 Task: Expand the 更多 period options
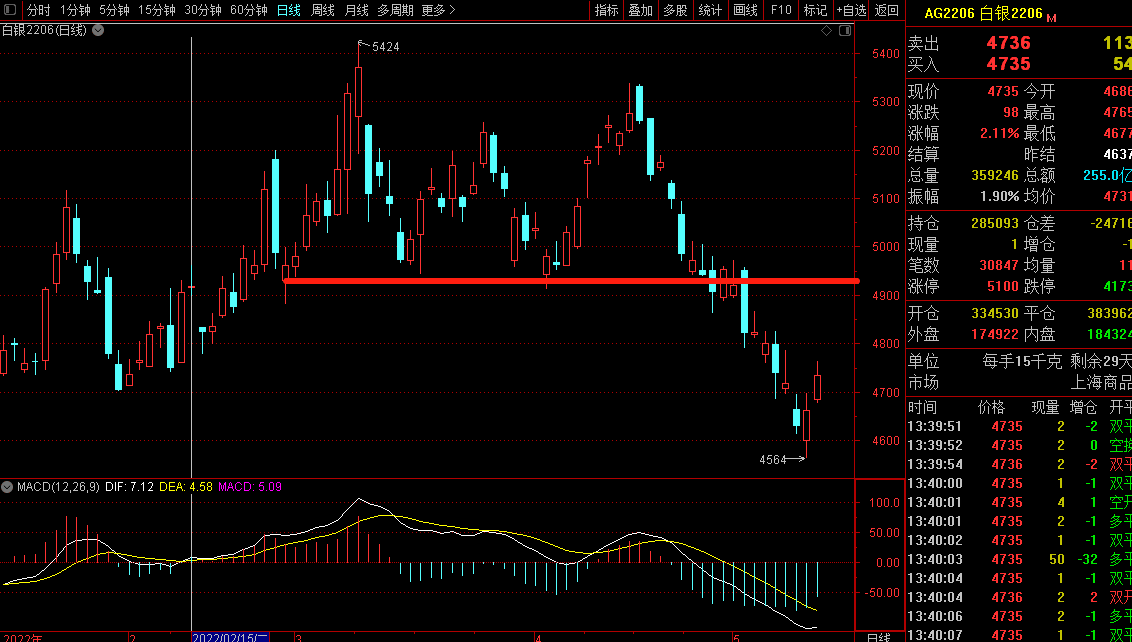438,10
